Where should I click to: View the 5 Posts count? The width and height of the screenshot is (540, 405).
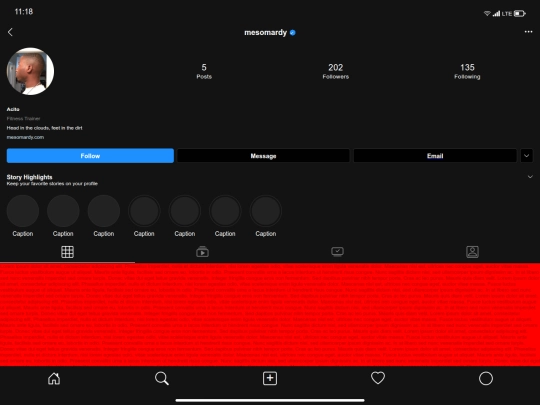click(x=204, y=71)
